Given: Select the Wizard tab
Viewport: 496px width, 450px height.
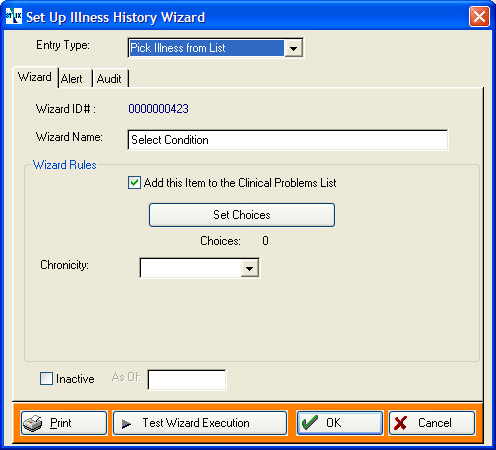Looking at the screenshot, I should pos(35,77).
